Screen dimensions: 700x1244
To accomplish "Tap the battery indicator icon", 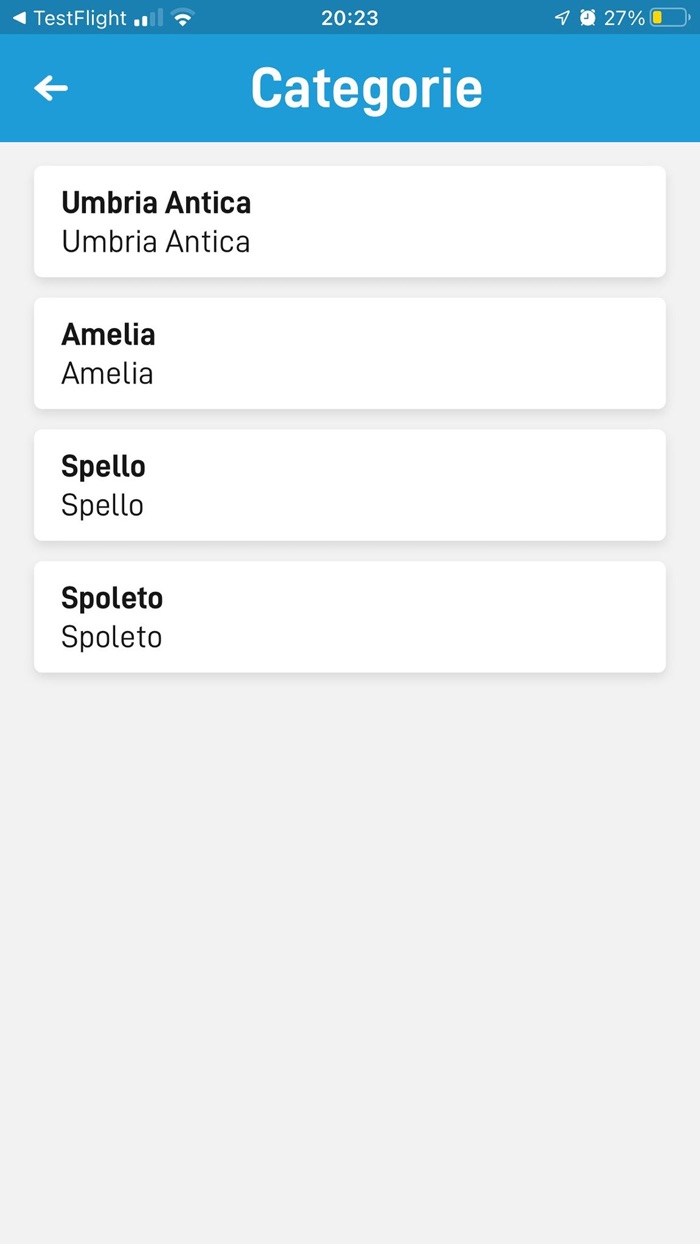I will click(x=670, y=18).
